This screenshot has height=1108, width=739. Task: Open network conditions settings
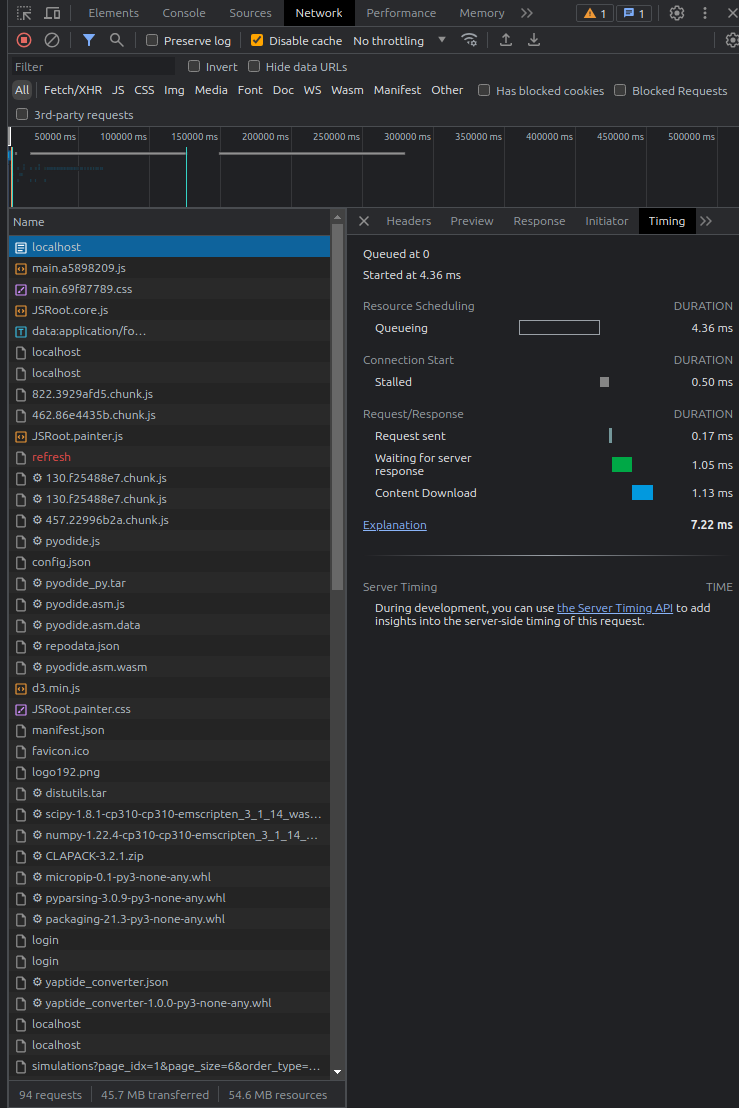tap(470, 40)
